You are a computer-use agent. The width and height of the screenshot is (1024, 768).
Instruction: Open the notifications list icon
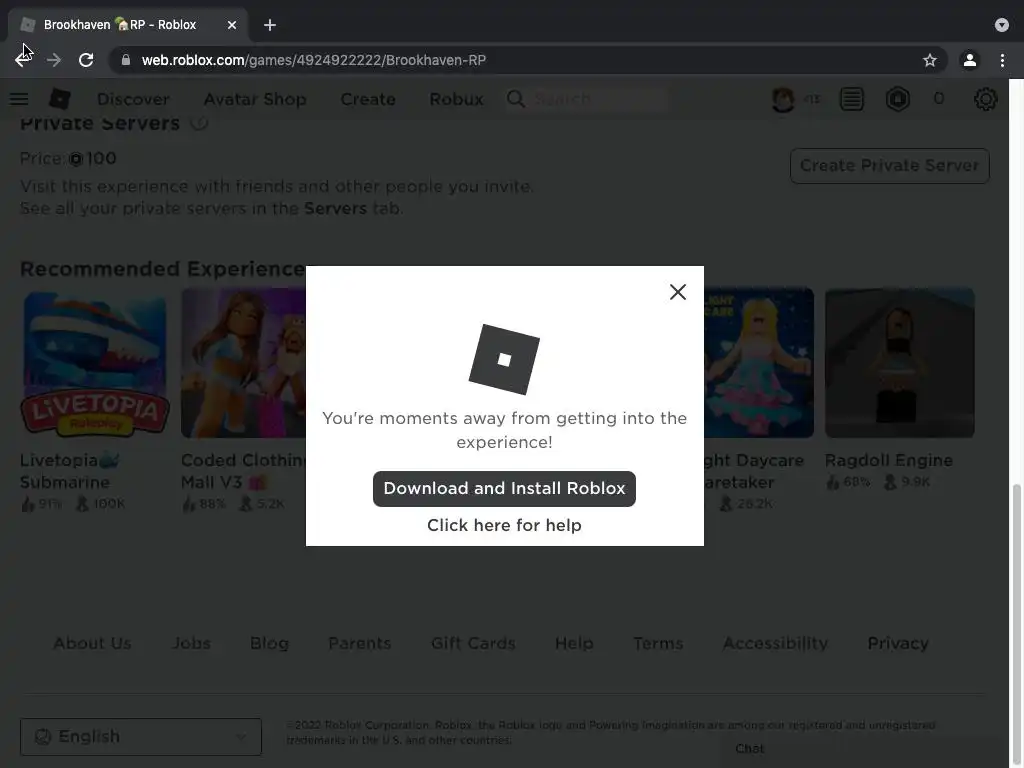(852, 99)
